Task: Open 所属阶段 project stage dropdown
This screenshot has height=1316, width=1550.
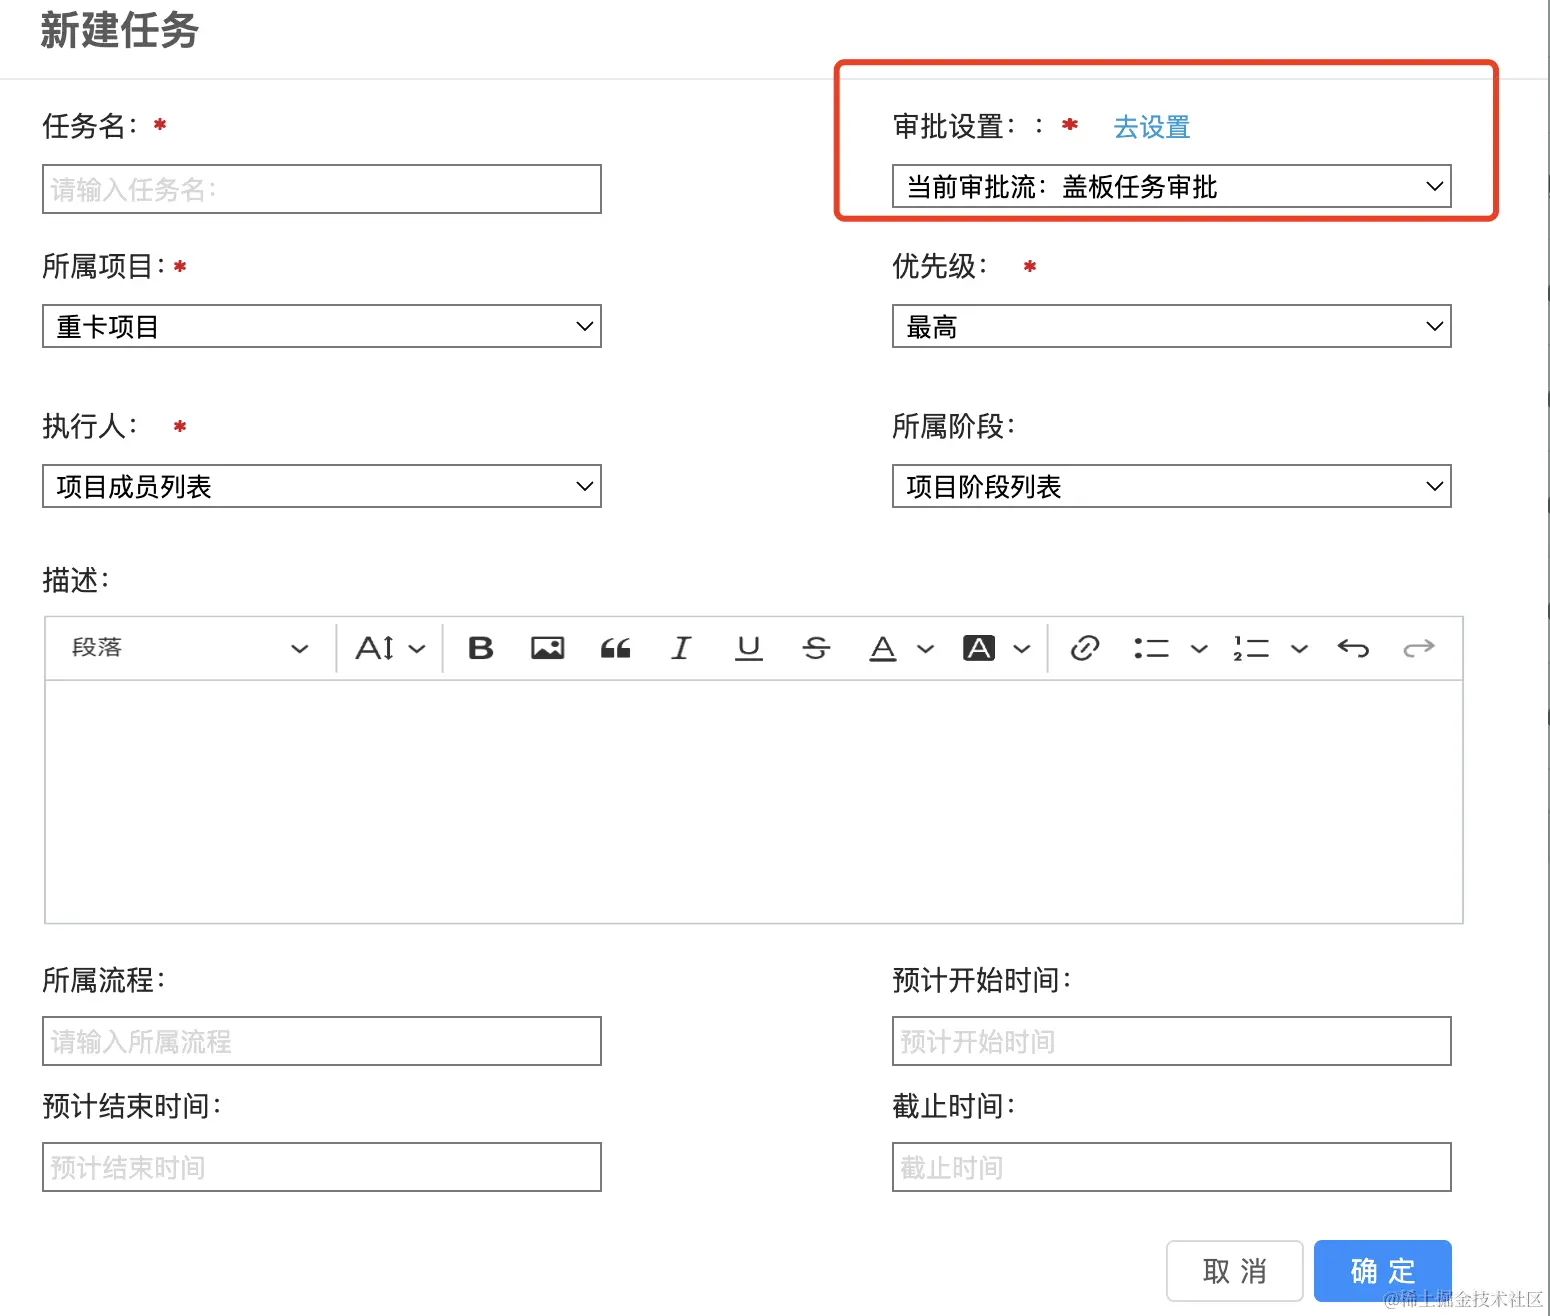Action: [1172, 486]
